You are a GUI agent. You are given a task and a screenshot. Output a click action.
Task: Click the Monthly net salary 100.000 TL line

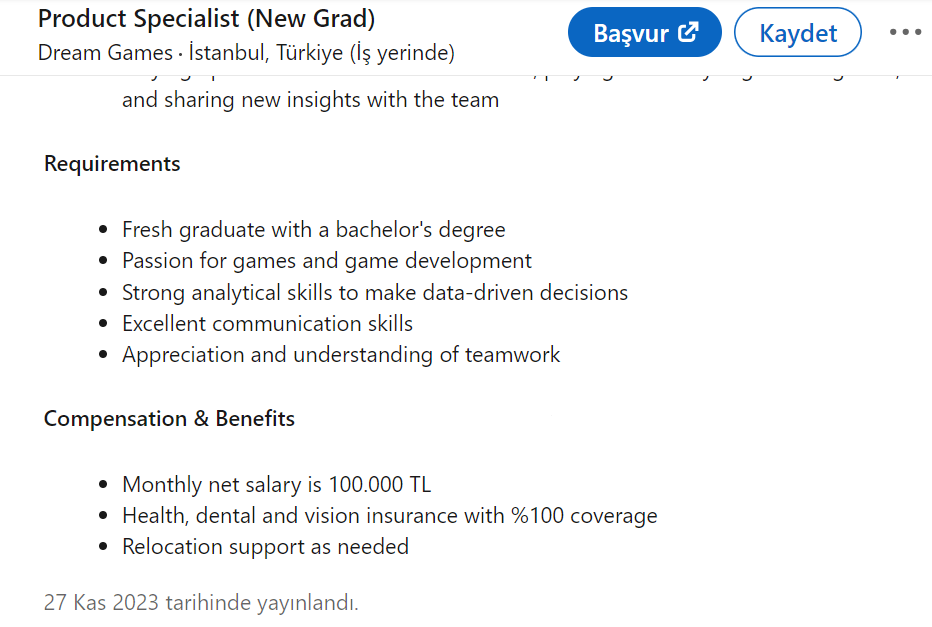pos(277,484)
